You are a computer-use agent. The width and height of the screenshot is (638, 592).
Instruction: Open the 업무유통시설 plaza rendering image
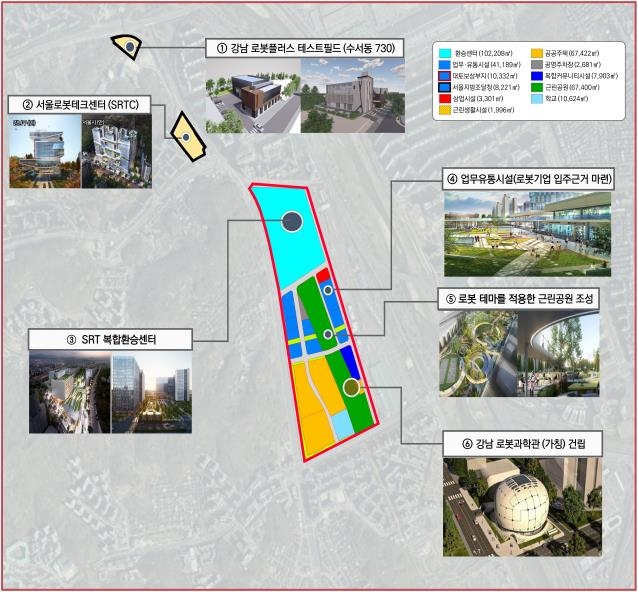(527, 234)
